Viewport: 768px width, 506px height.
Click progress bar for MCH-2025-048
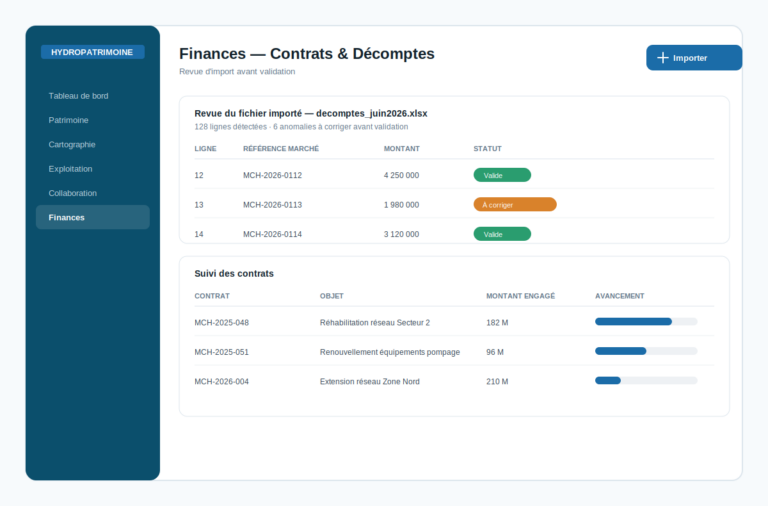tap(646, 321)
